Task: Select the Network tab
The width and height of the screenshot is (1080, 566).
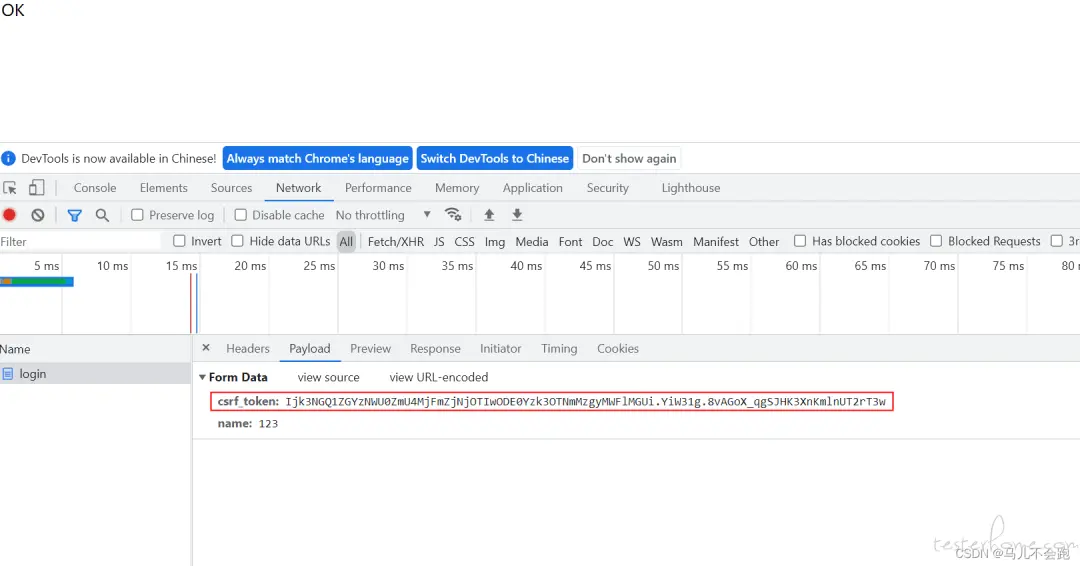Action: pyautogui.click(x=298, y=188)
